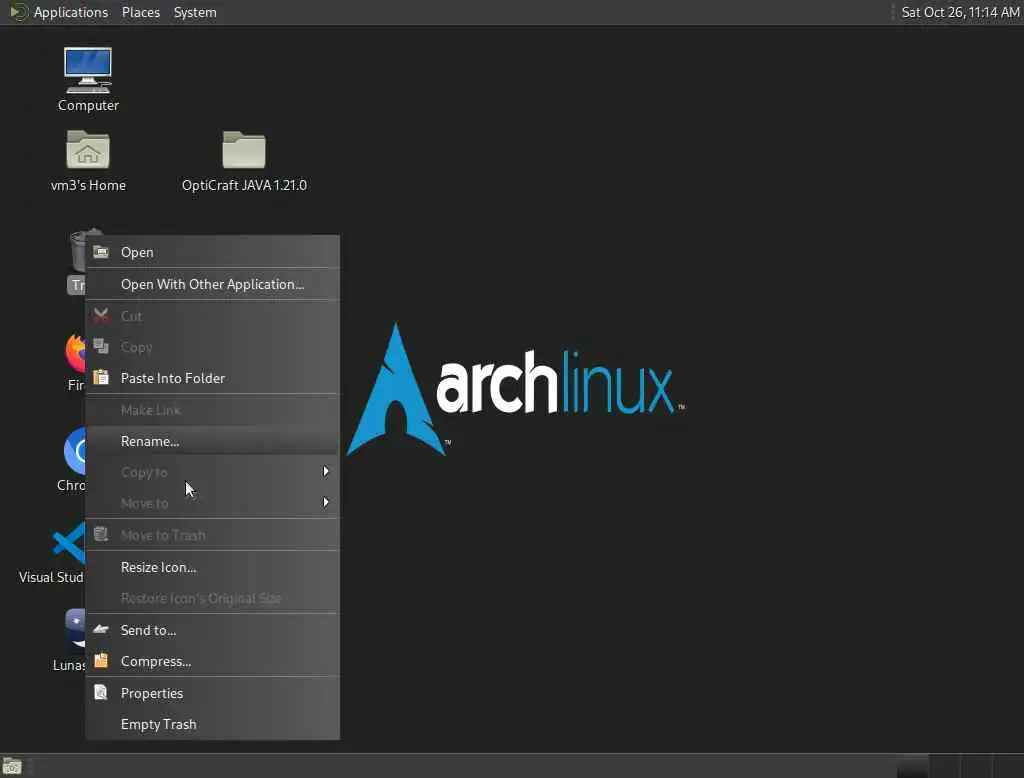Choose Compress... menu entry

click(212, 661)
